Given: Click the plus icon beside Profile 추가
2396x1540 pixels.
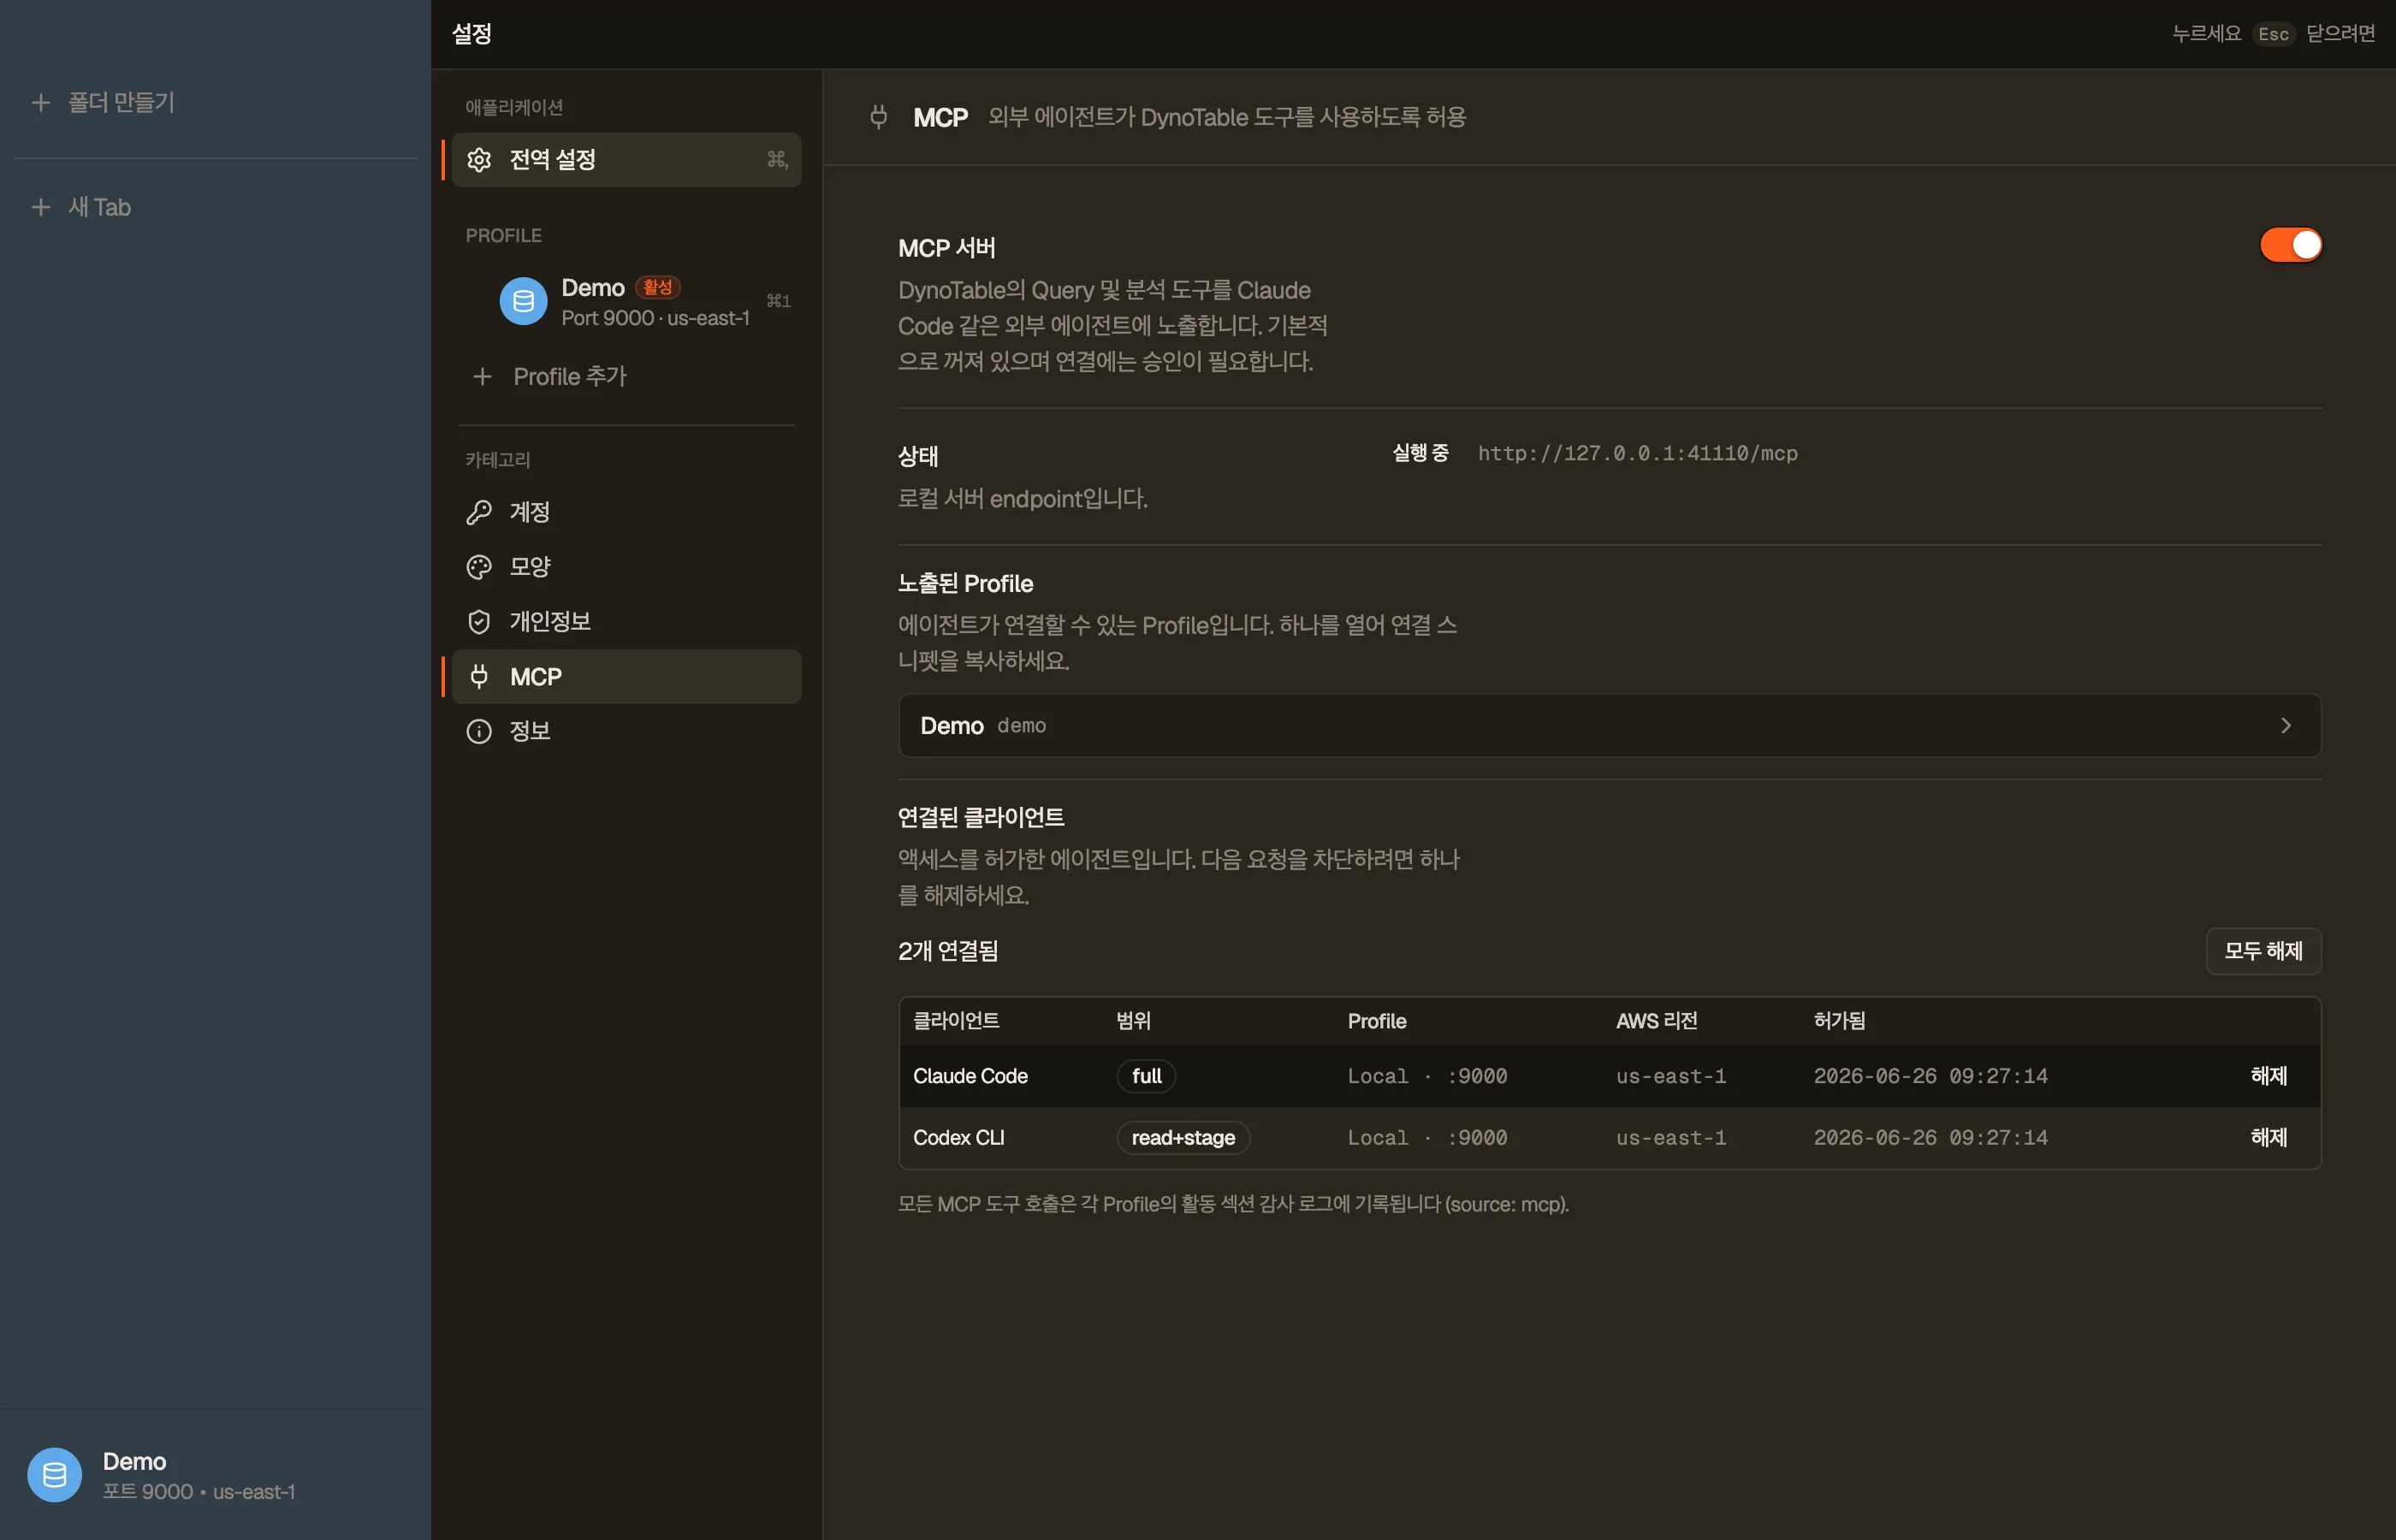Looking at the screenshot, I should [482, 377].
